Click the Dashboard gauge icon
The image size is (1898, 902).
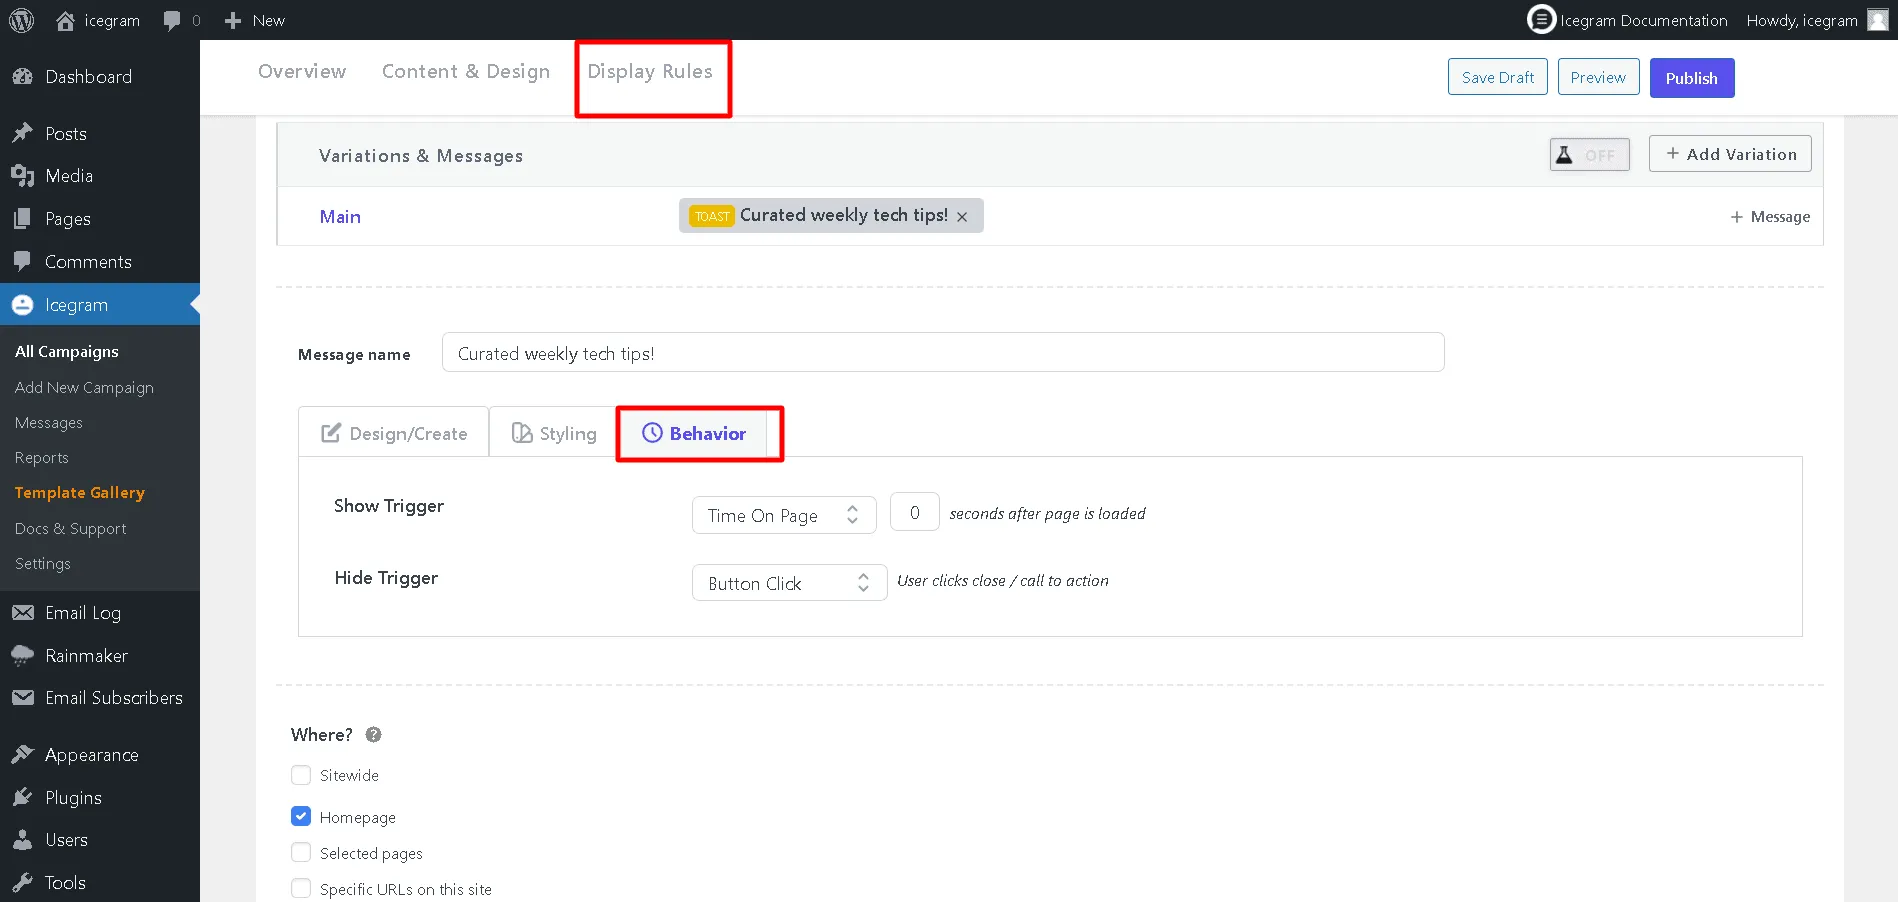[23, 77]
